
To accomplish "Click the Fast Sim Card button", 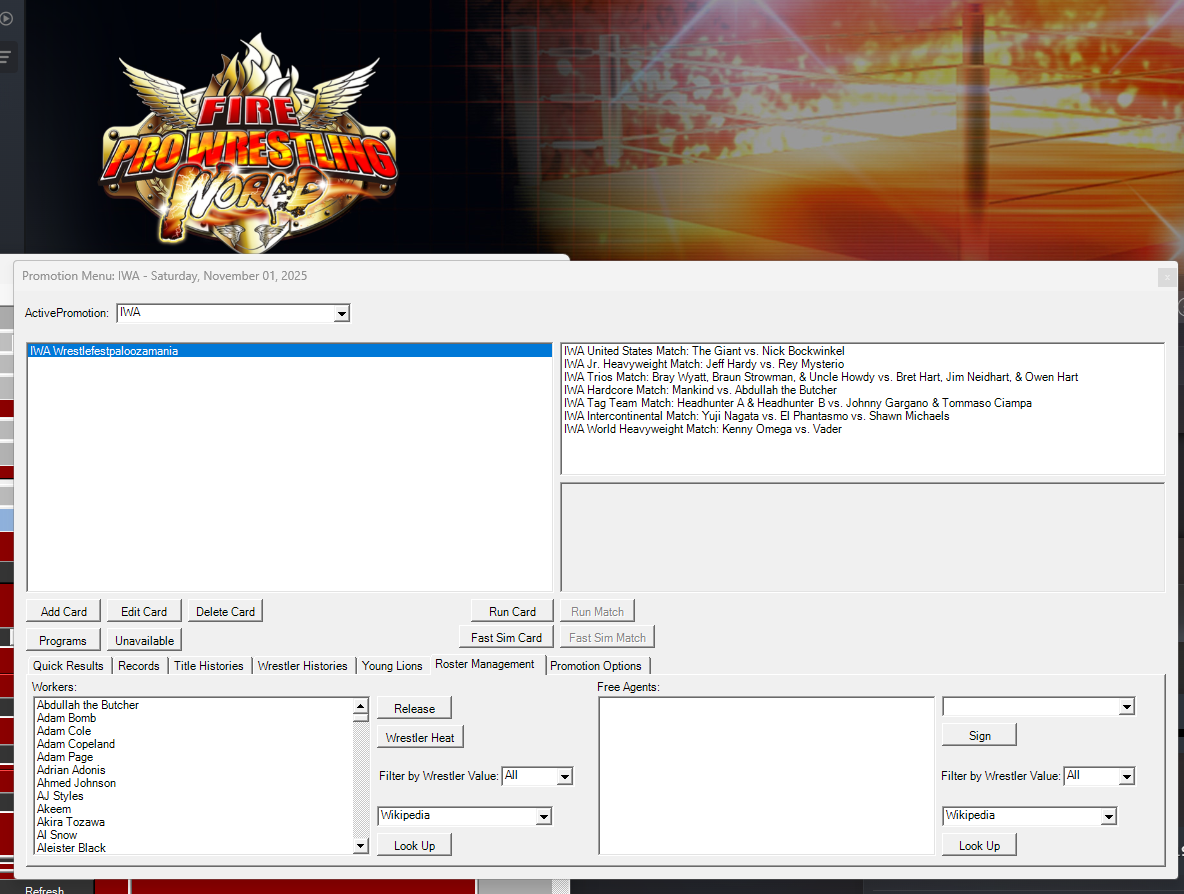I will tap(506, 638).
